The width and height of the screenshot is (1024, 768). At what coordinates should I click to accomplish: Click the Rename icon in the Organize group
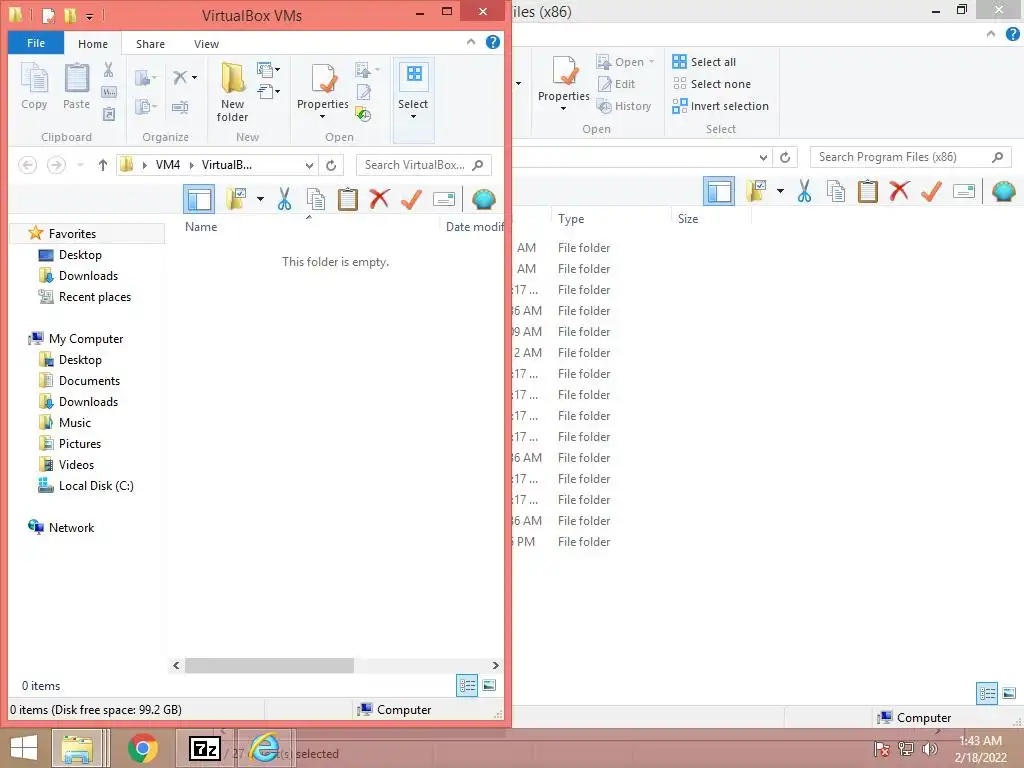180,107
